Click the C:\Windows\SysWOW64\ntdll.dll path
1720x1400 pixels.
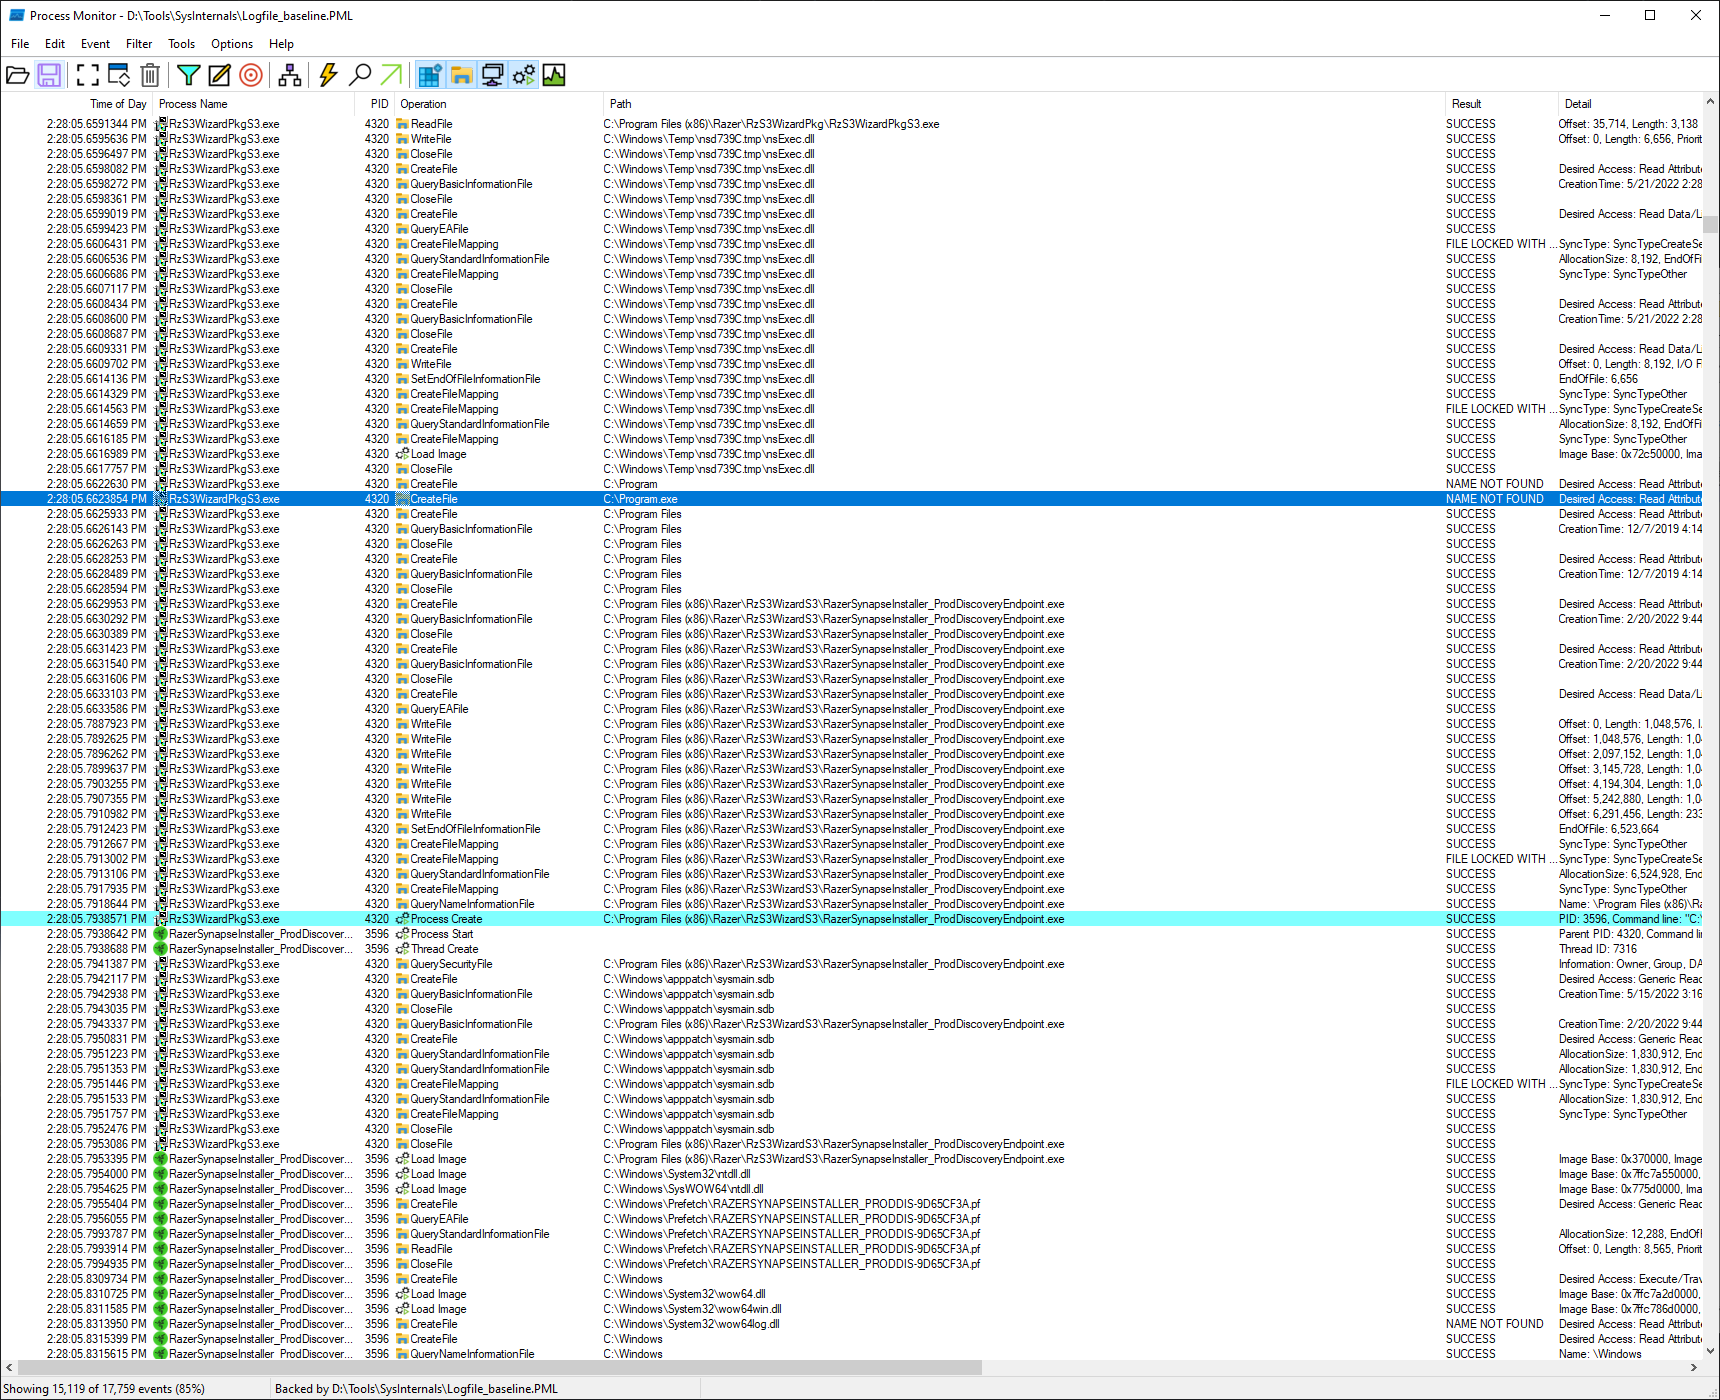coord(683,1189)
